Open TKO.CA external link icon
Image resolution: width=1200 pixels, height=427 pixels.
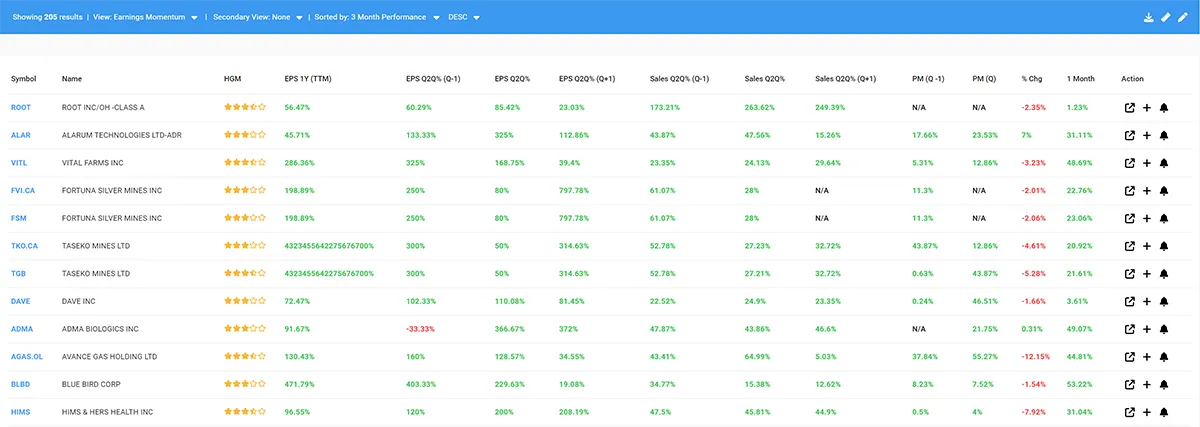click(x=1130, y=245)
